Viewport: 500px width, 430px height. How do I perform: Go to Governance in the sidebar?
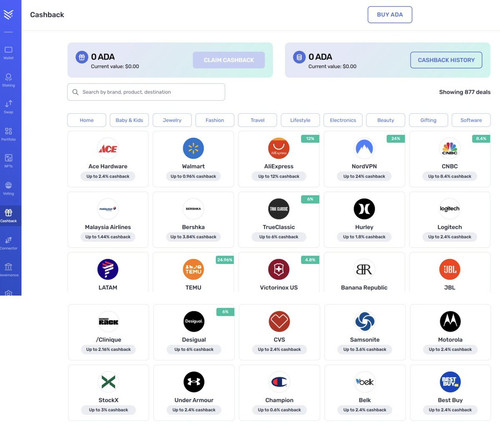coord(8,270)
